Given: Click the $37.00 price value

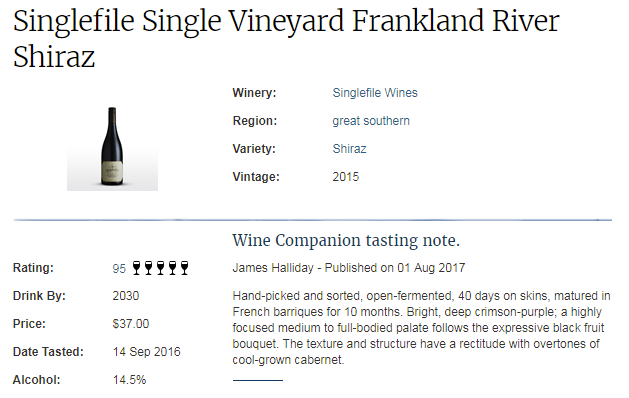Looking at the screenshot, I should click(x=131, y=324).
